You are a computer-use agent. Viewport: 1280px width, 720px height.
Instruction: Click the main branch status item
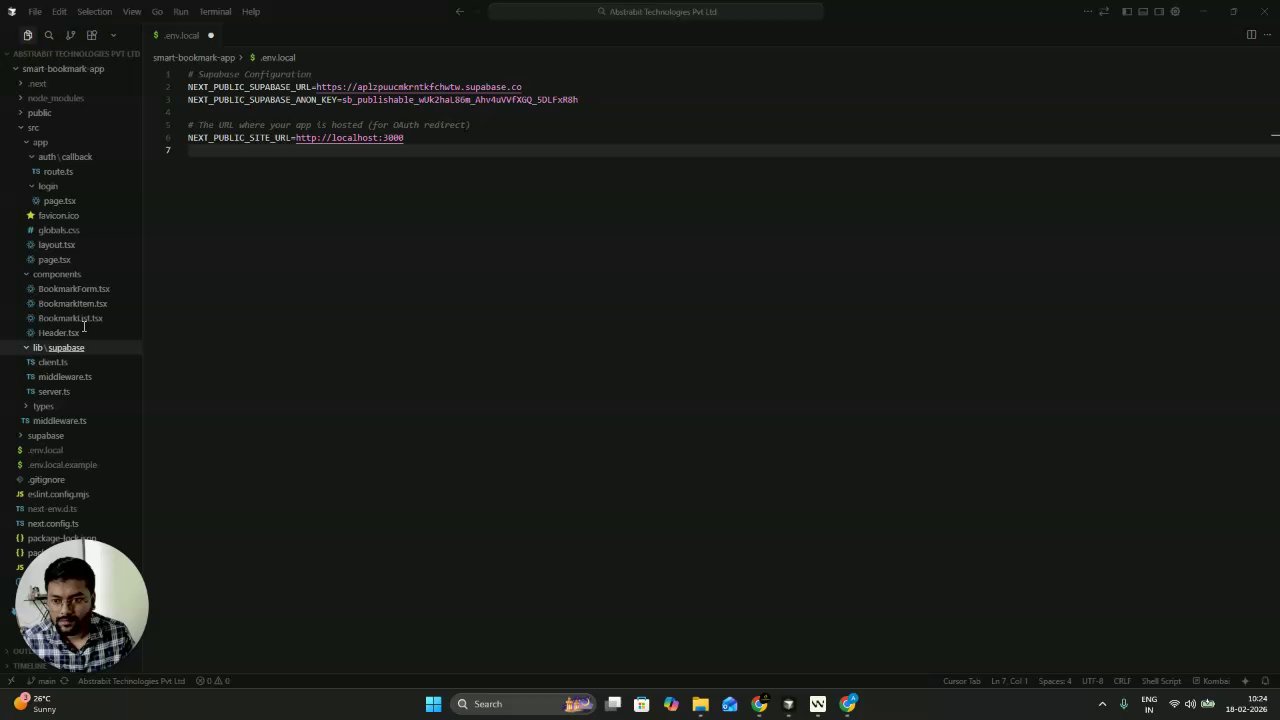pyautogui.click(x=41, y=681)
